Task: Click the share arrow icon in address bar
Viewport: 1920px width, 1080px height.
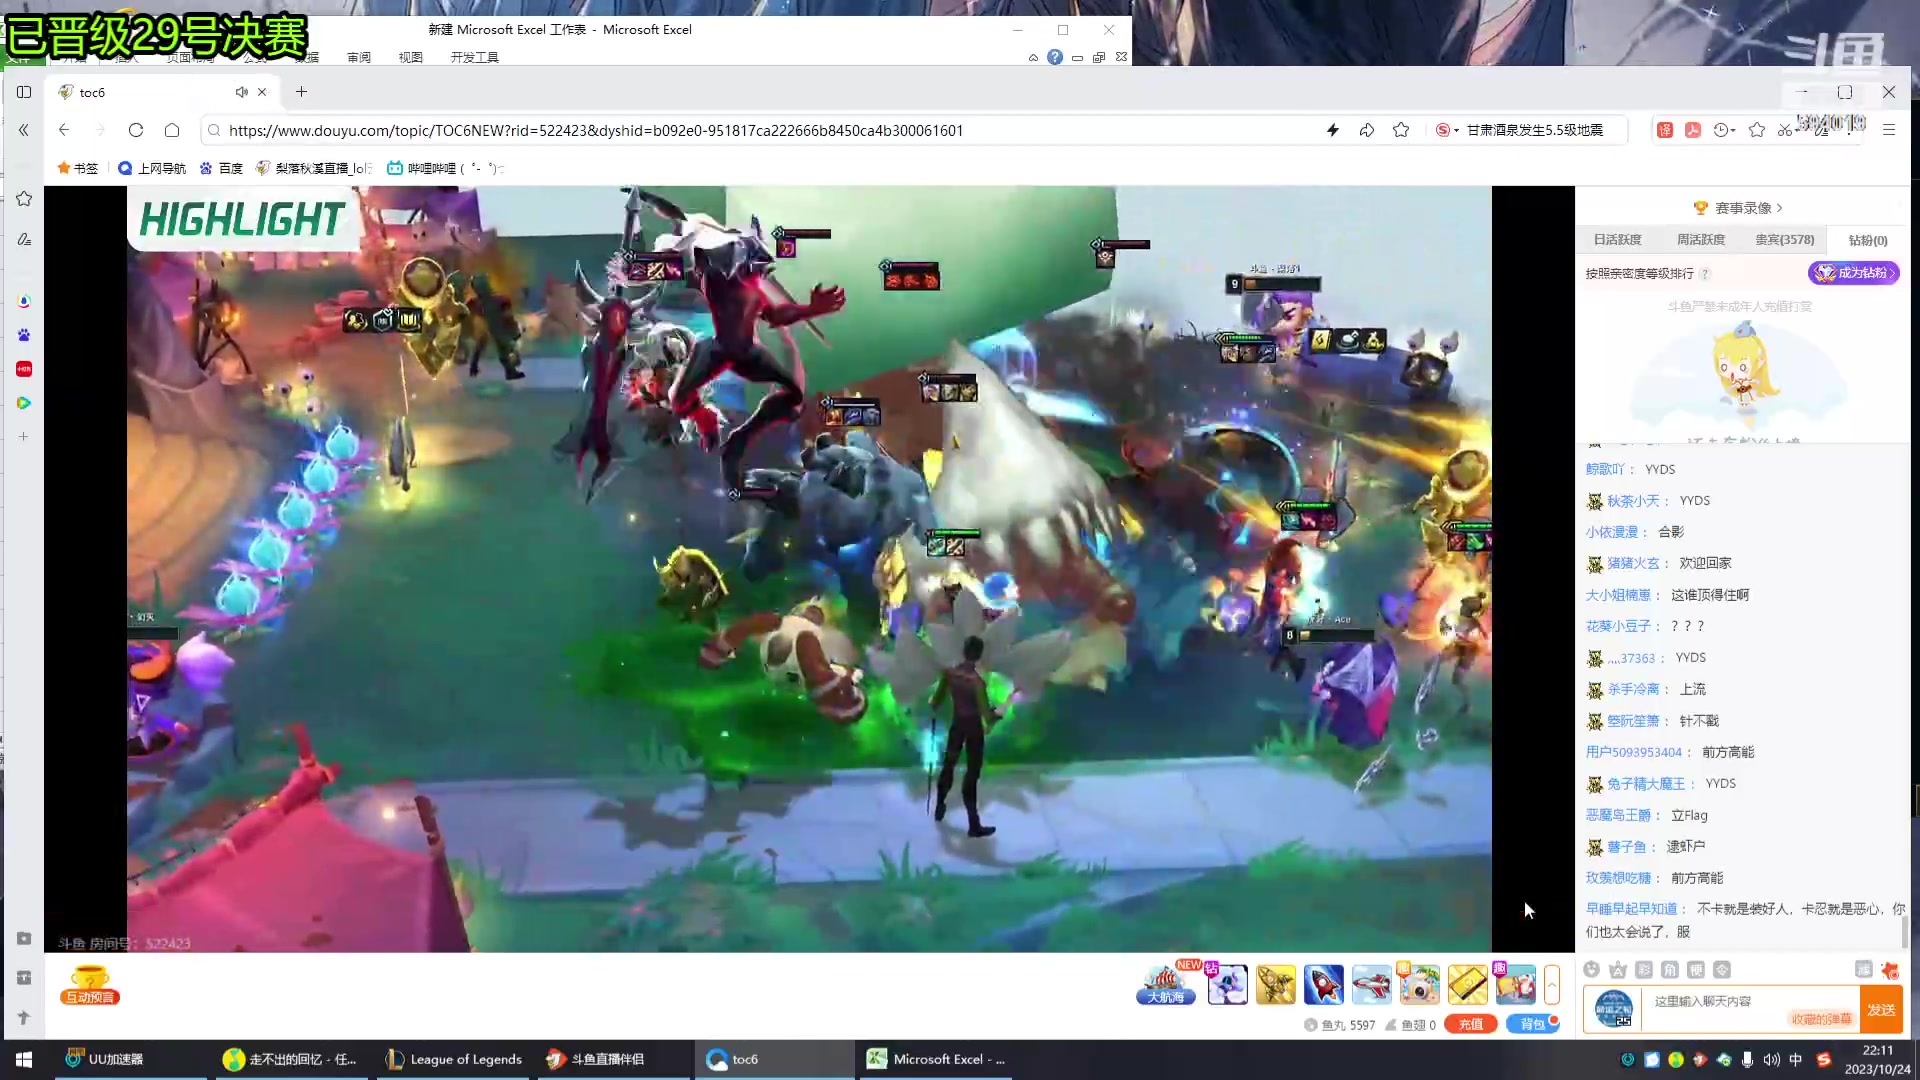Action: click(1367, 130)
